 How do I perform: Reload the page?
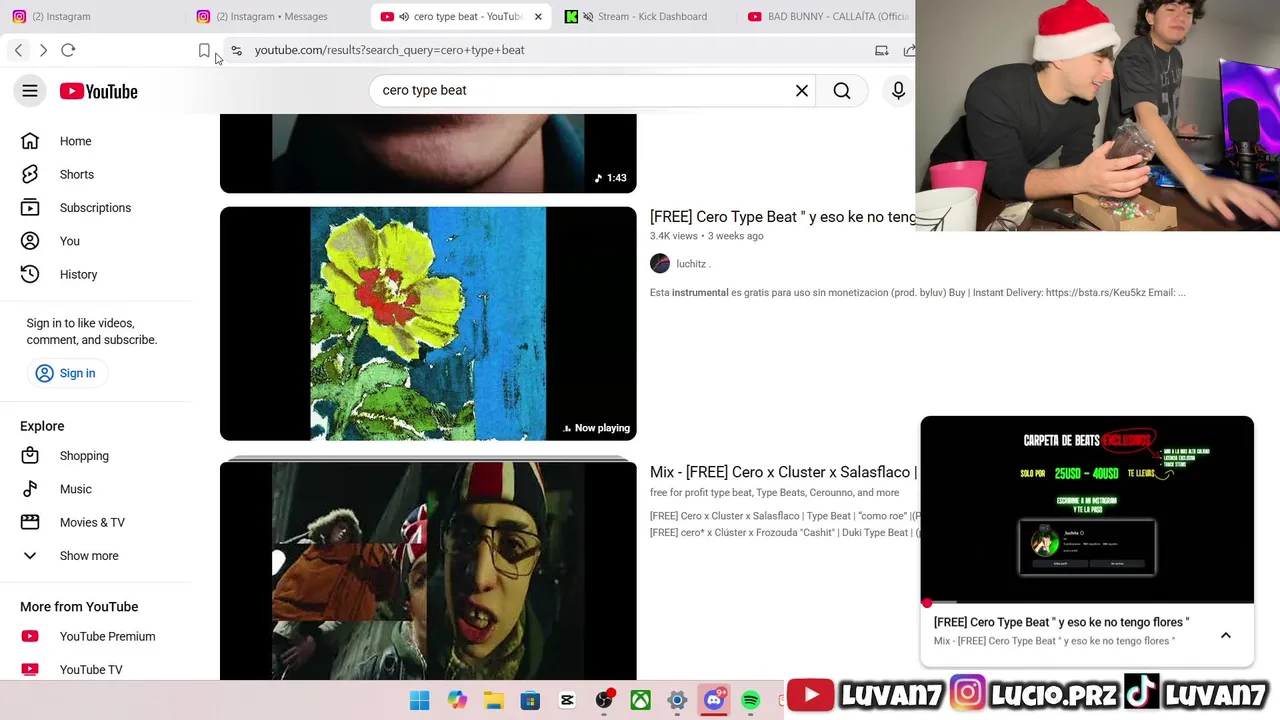pyautogui.click(x=68, y=50)
